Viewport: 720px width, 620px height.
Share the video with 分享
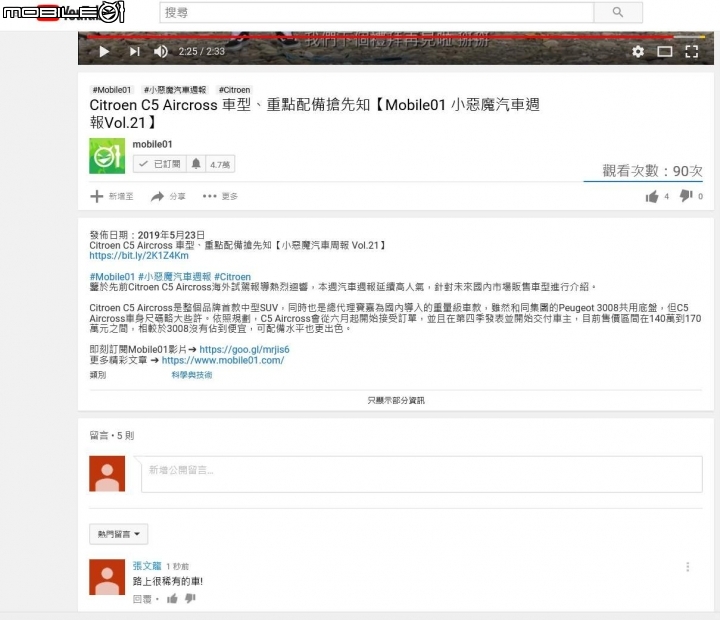coord(168,197)
